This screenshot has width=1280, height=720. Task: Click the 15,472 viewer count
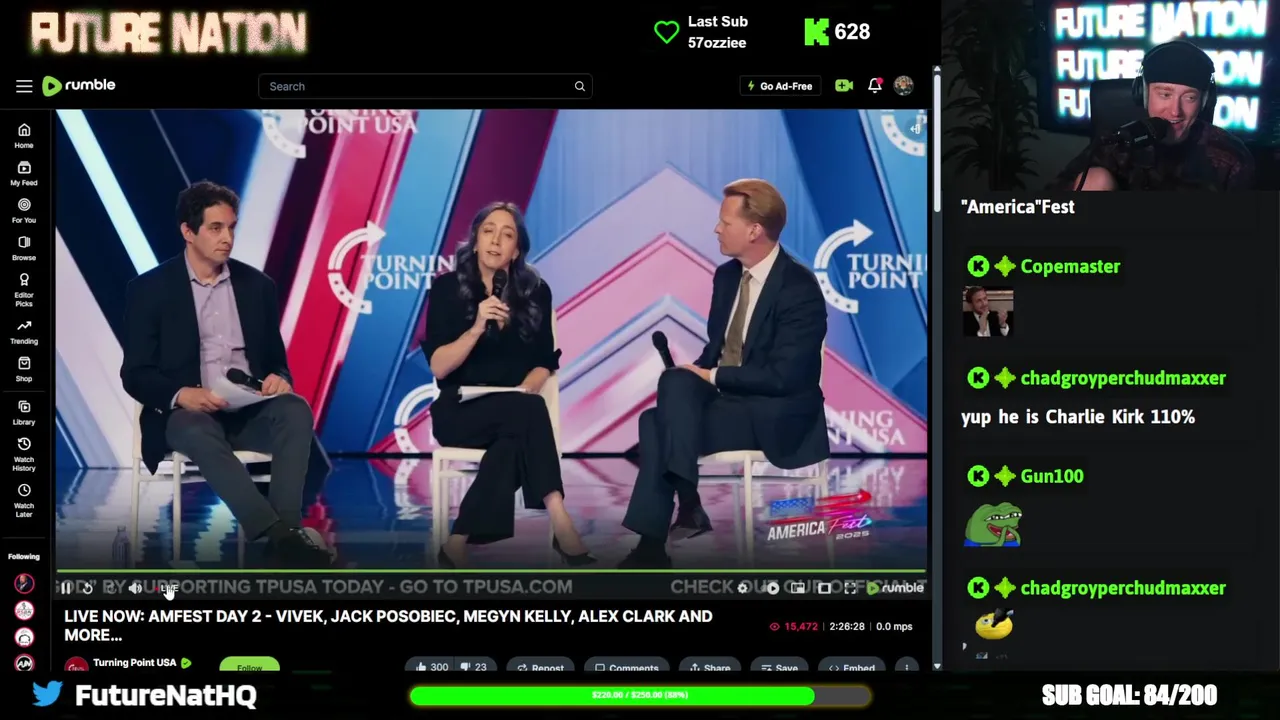793,626
